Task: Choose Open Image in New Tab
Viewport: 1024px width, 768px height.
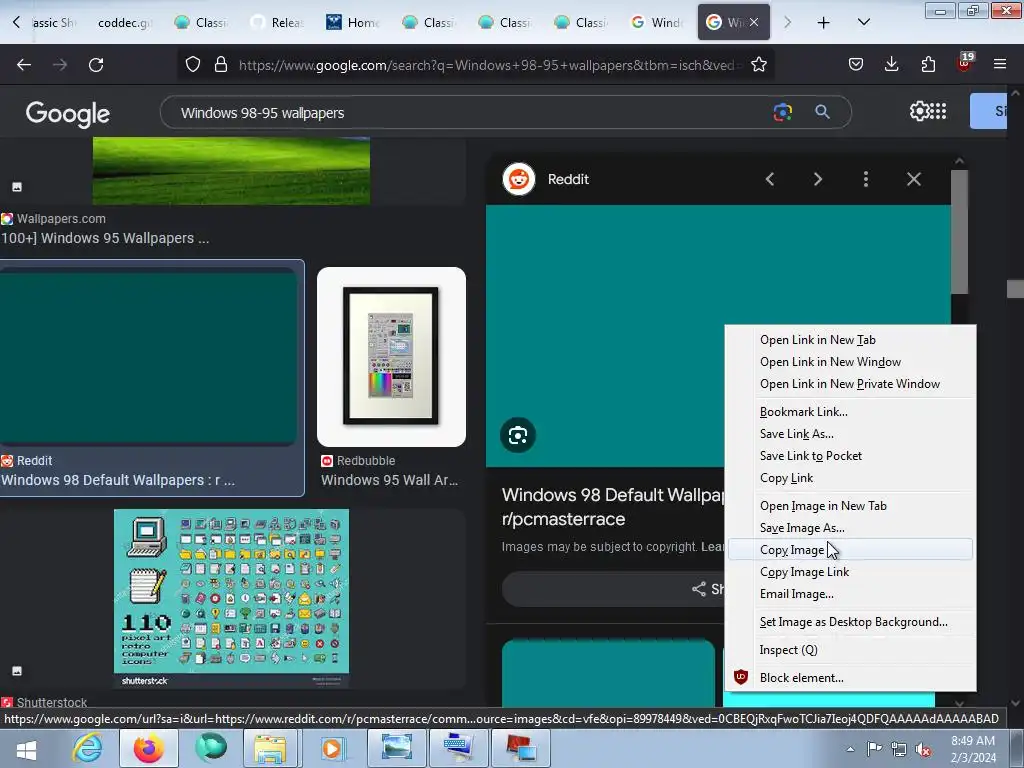Action: tap(850, 505)
